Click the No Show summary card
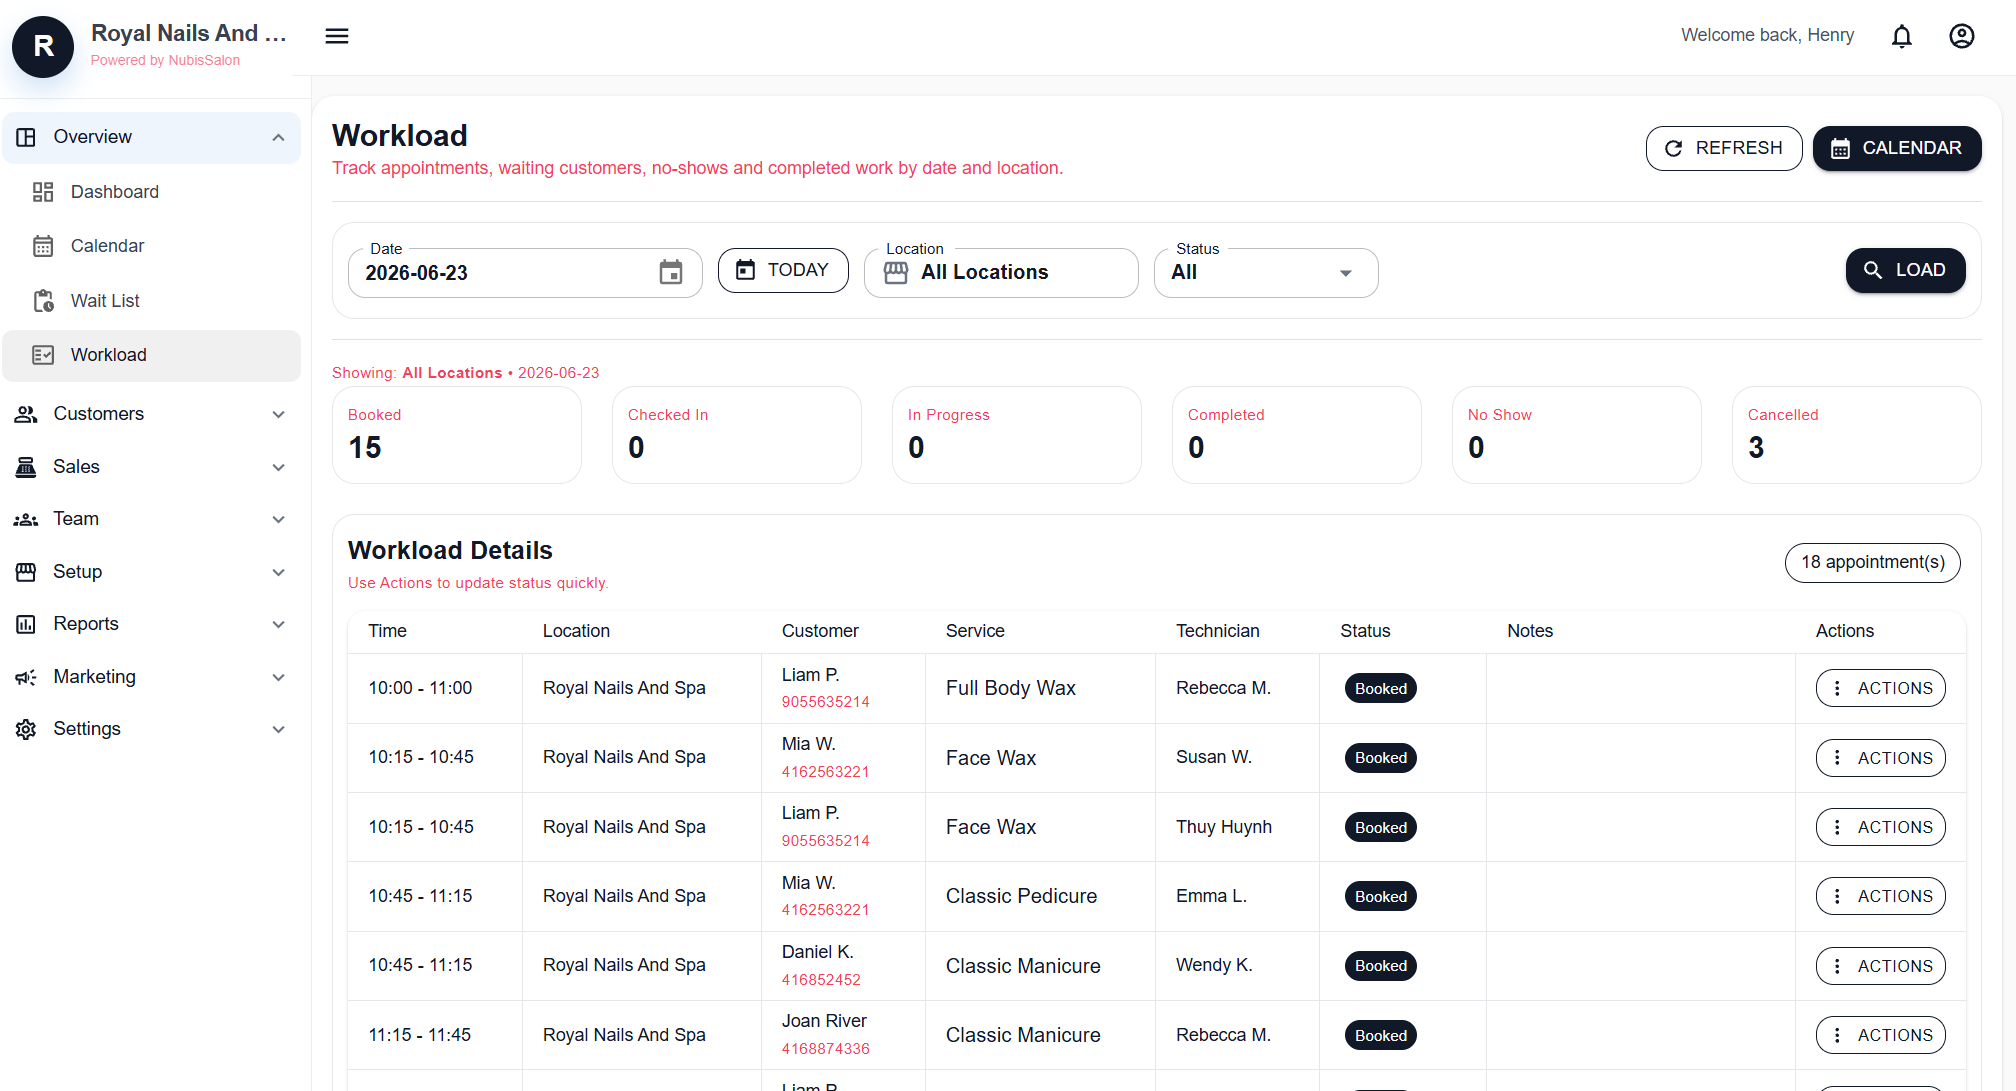The image size is (2016, 1091). point(1577,435)
